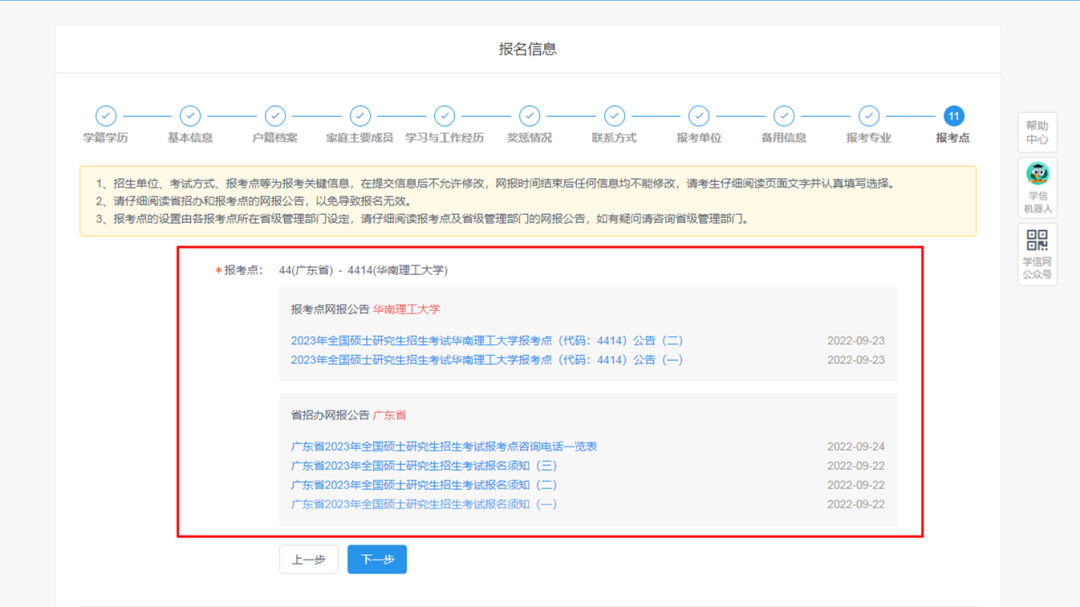Open 华南理工大学报考点公告（一） link
This screenshot has width=1080, height=607.
pyautogui.click(x=487, y=360)
